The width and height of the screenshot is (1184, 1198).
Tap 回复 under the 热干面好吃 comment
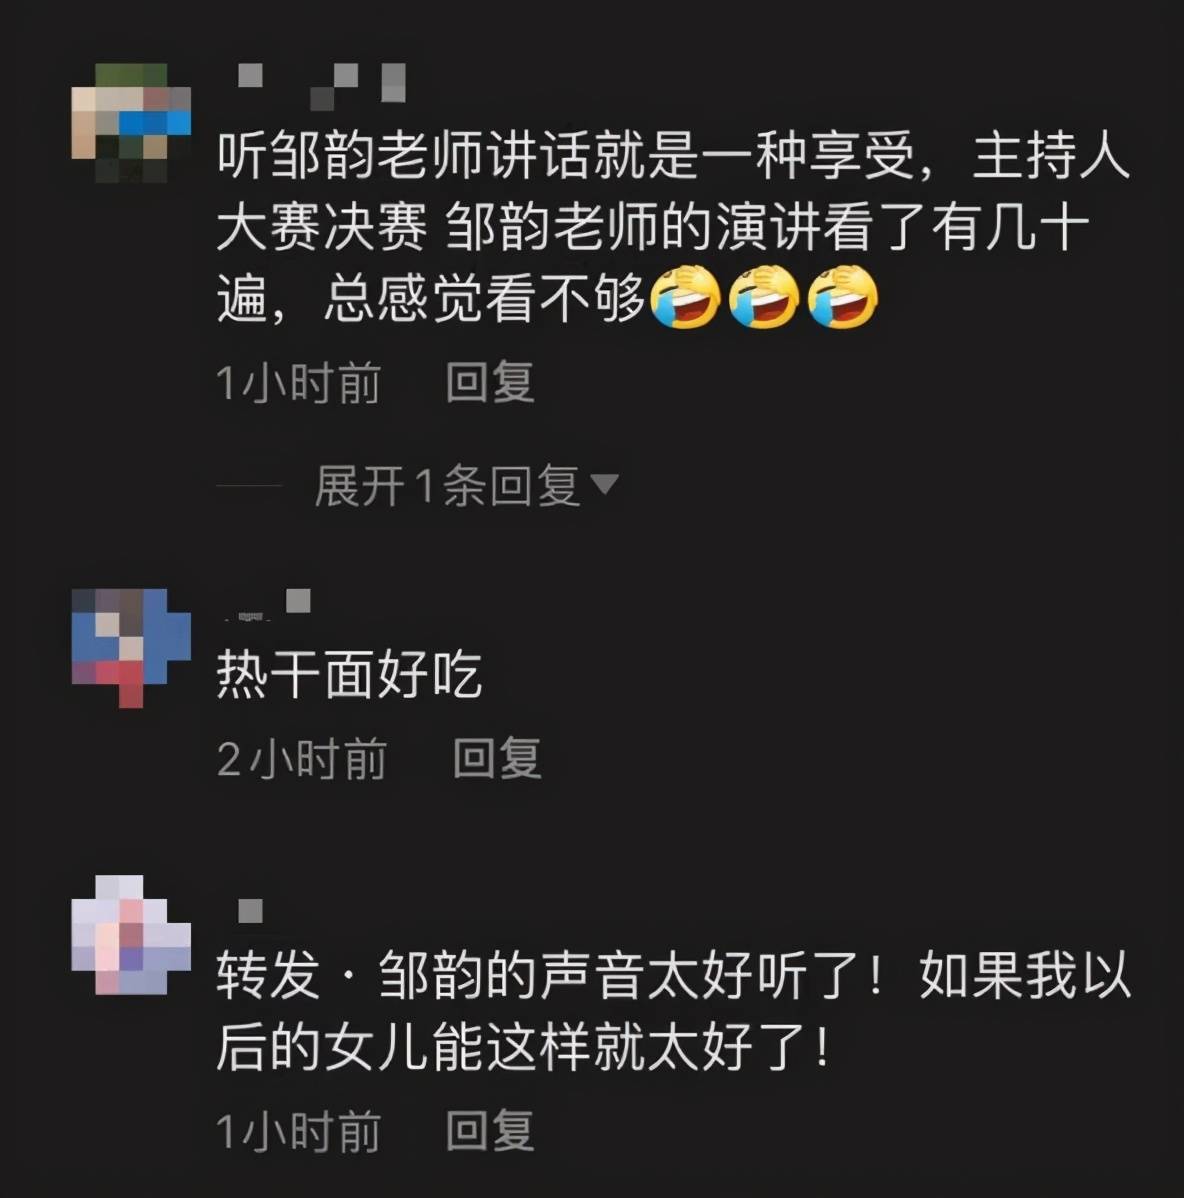click(x=497, y=759)
